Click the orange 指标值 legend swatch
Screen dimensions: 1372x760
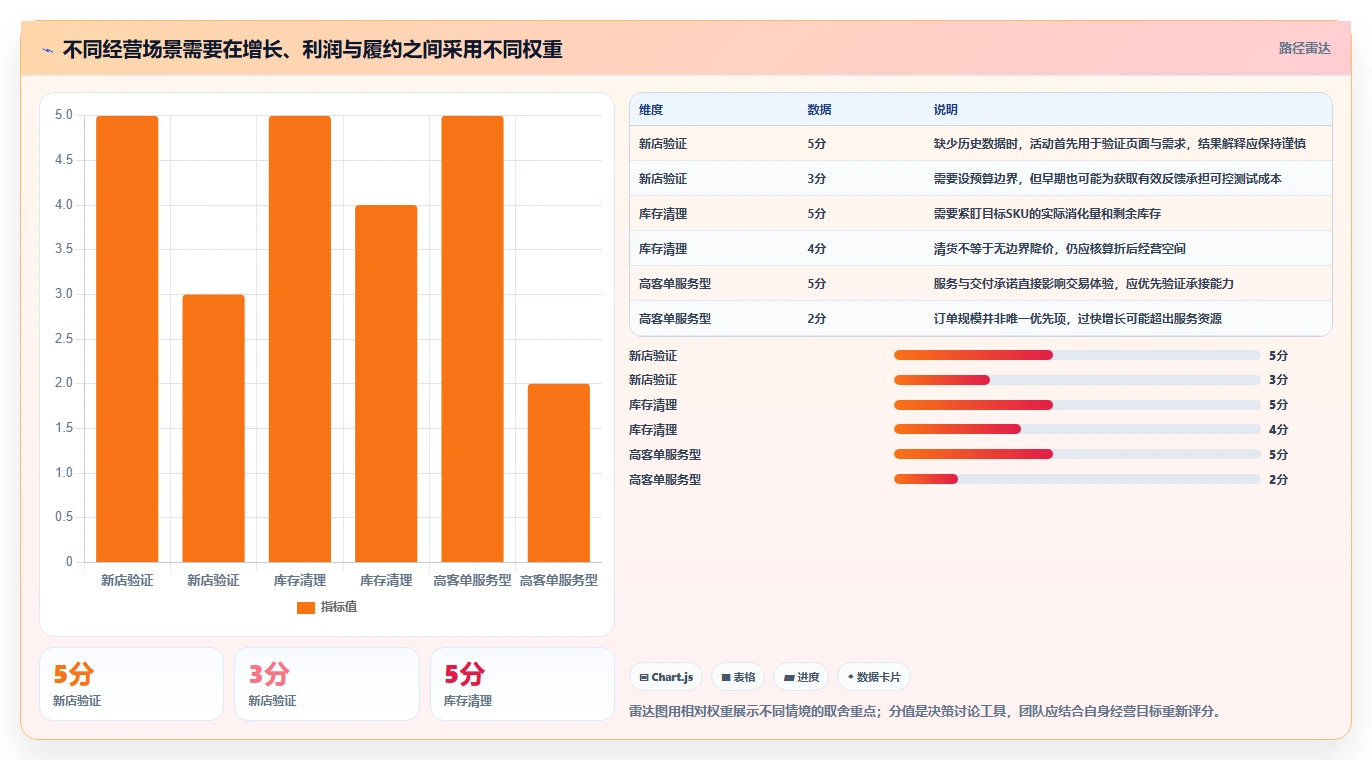point(306,608)
